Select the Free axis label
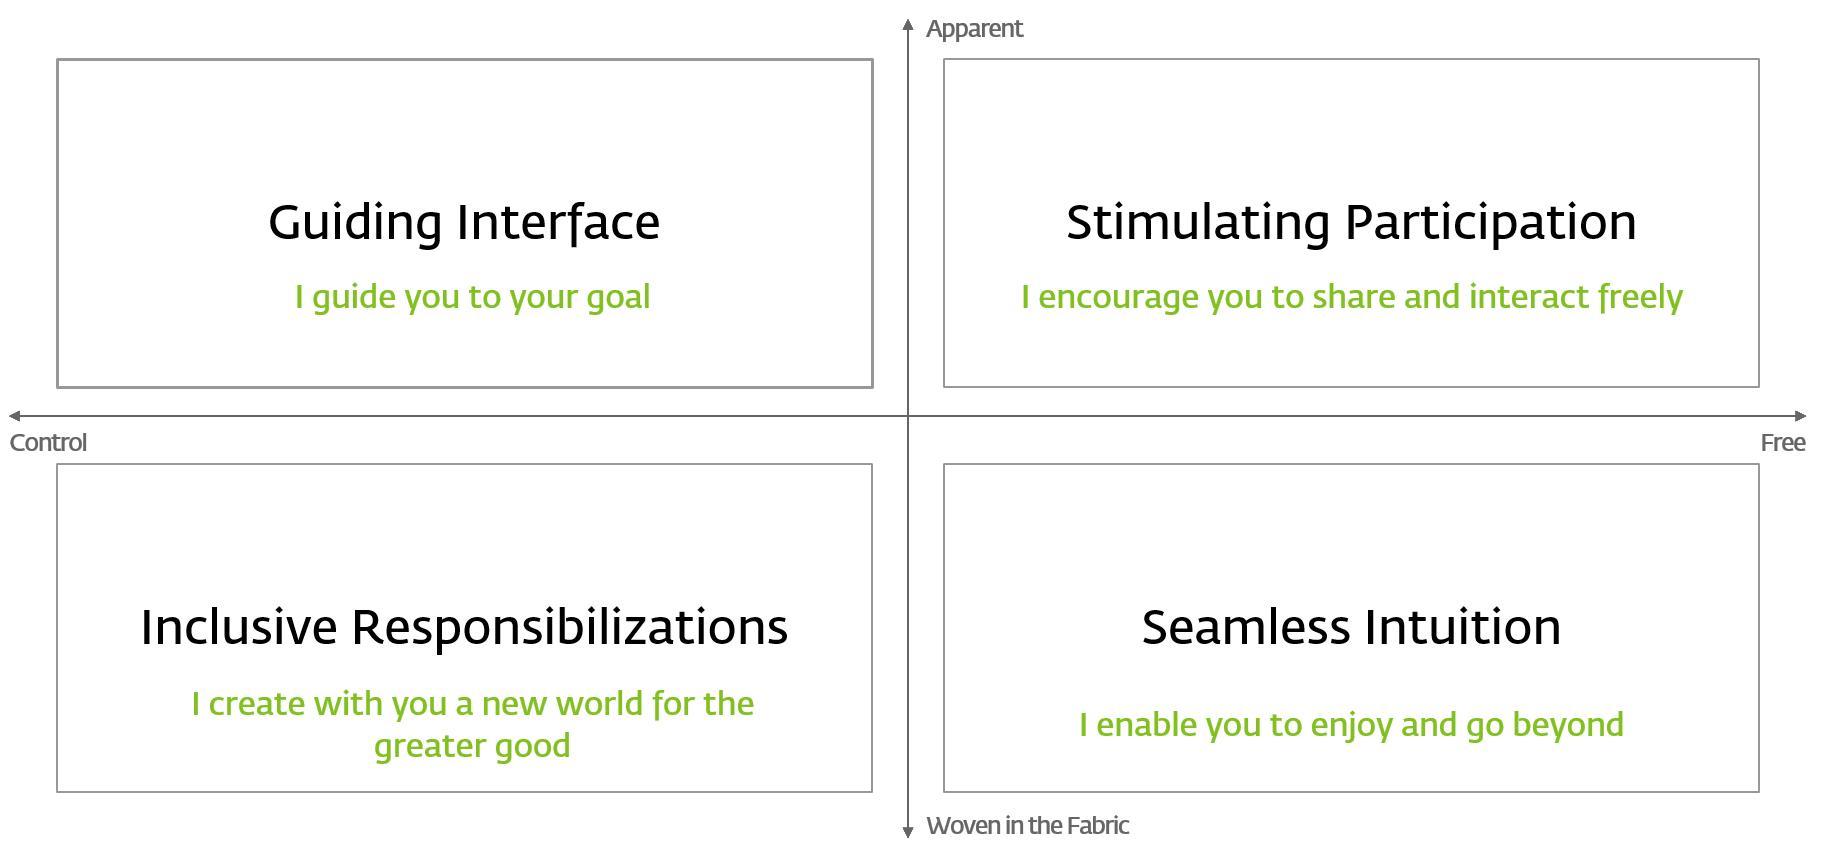Screen dimensions: 1830x859 click(1783, 443)
